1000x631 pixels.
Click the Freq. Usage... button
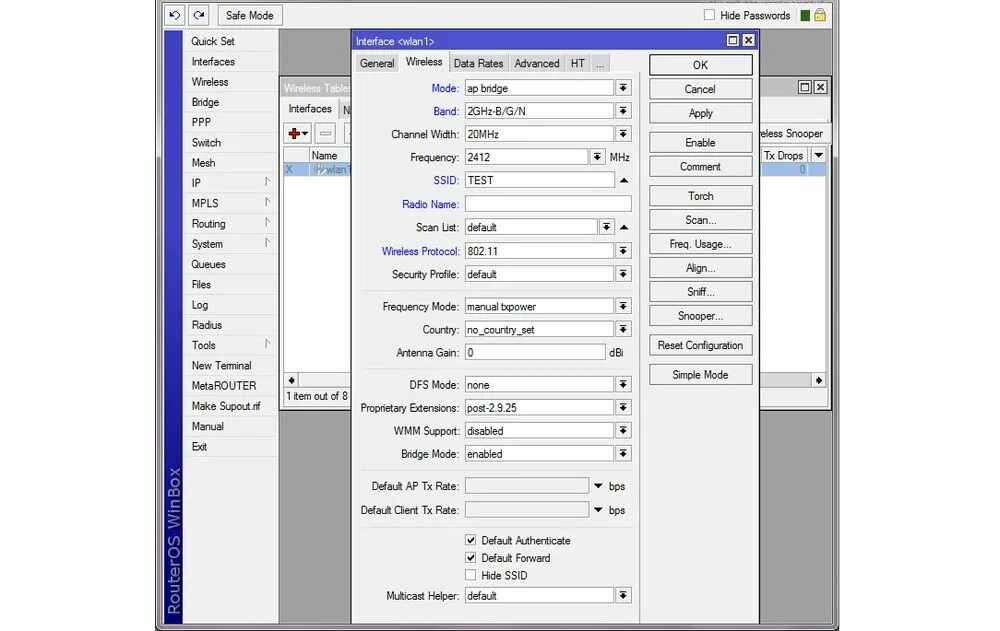click(700, 244)
